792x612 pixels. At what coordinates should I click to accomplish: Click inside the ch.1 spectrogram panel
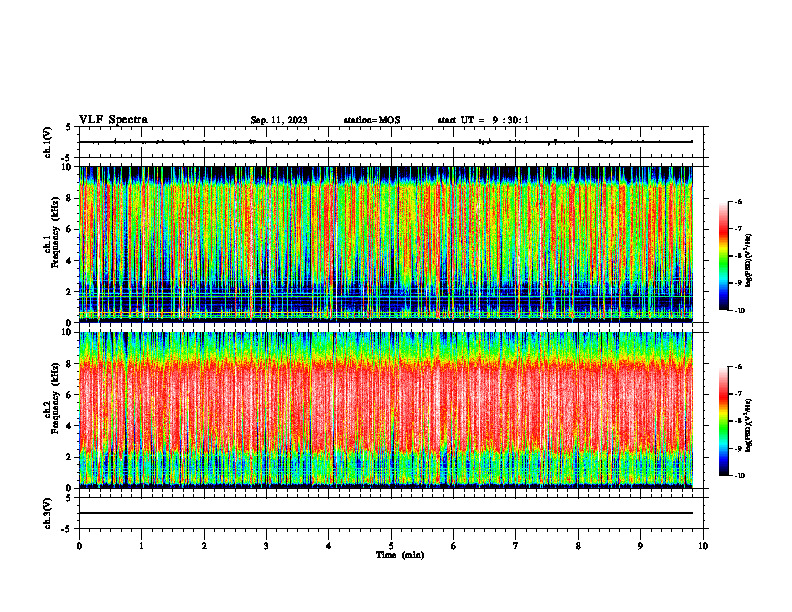coord(386,244)
